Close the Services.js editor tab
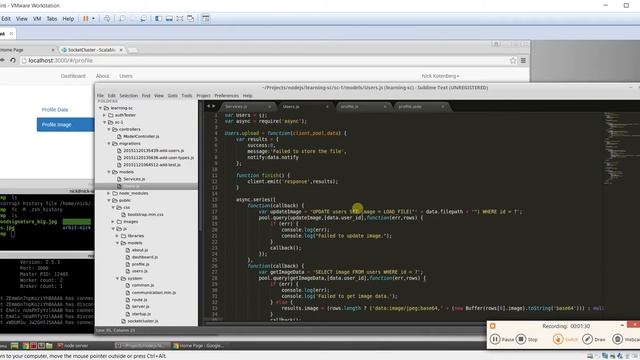The height and width of the screenshot is (360, 640). point(269,107)
